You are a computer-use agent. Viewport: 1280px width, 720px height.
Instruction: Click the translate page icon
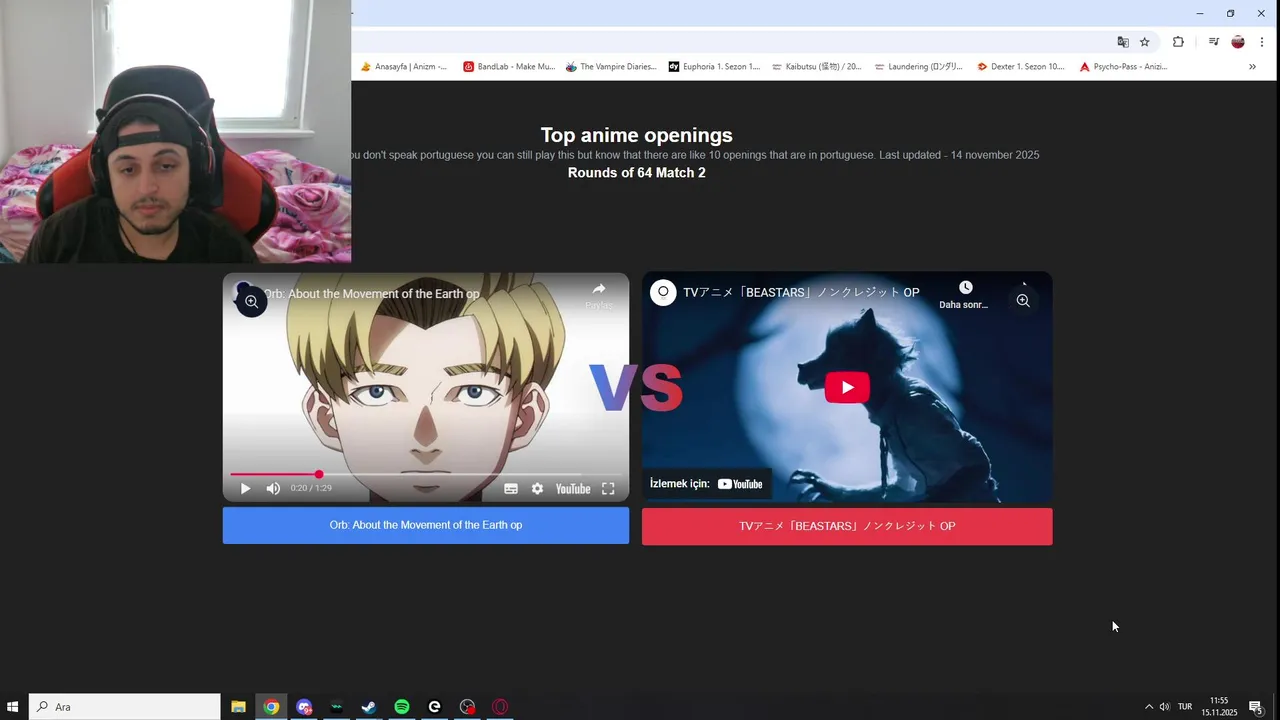(1123, 42)
